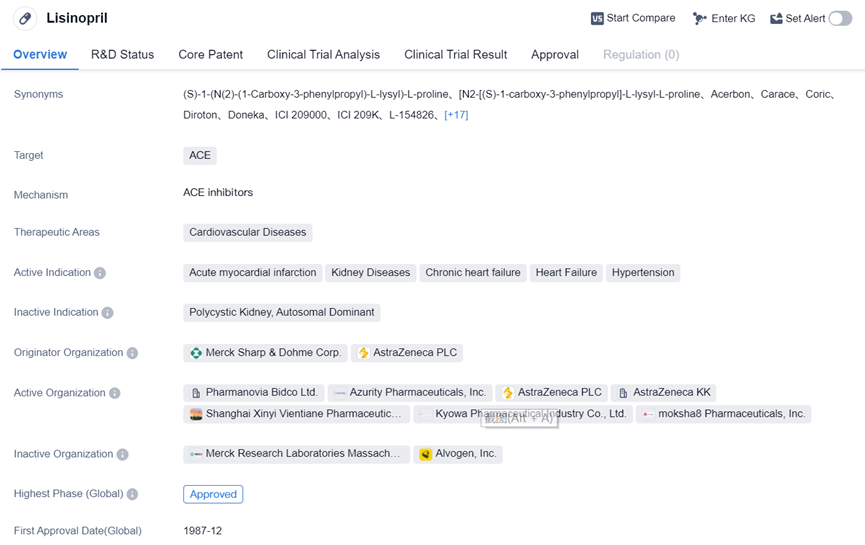The width and height of the screenshot is (865, 545).
Task: Open the Clinical Trial Analysis tab
Action: tap(323, 55)
